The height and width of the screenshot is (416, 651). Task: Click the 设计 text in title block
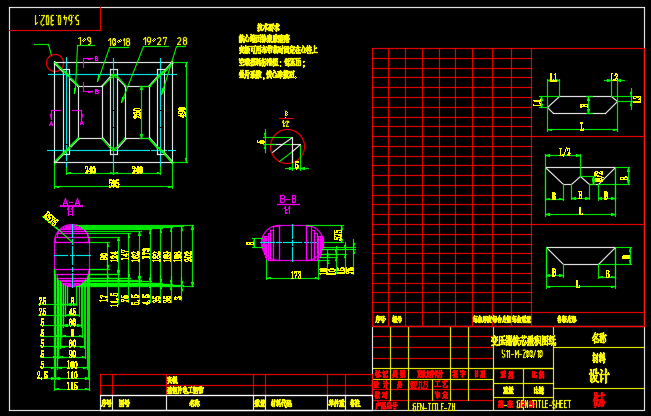pyautogui.click(x=599, y=376)
